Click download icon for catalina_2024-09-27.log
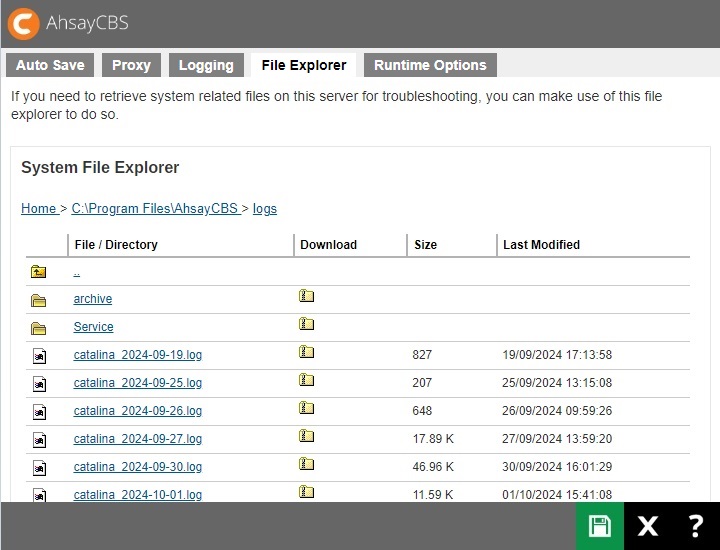 (306, 437)
